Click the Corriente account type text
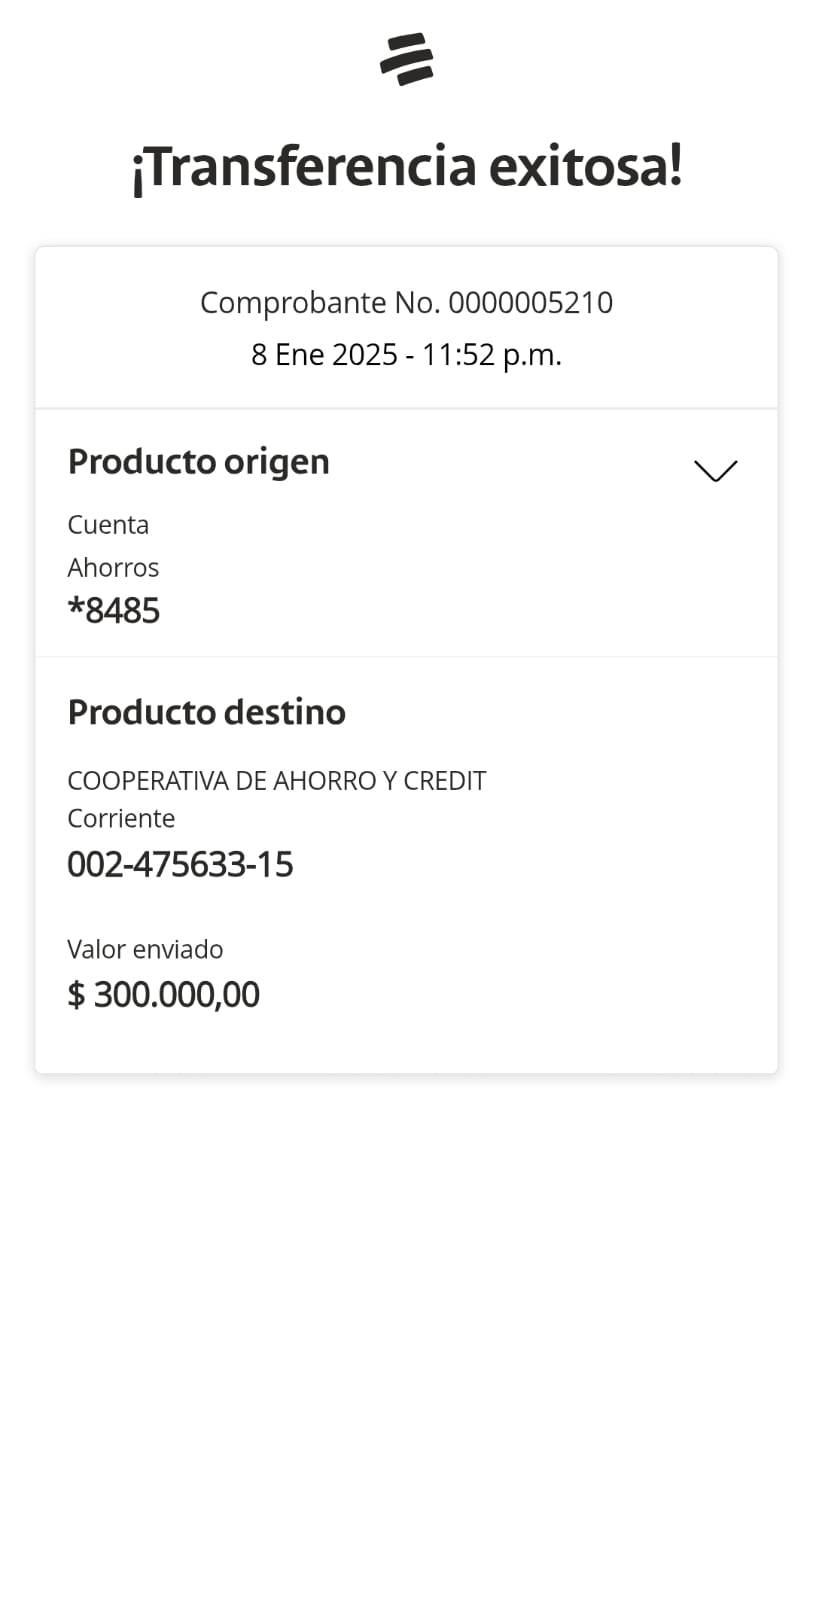 tap(121, 819)
